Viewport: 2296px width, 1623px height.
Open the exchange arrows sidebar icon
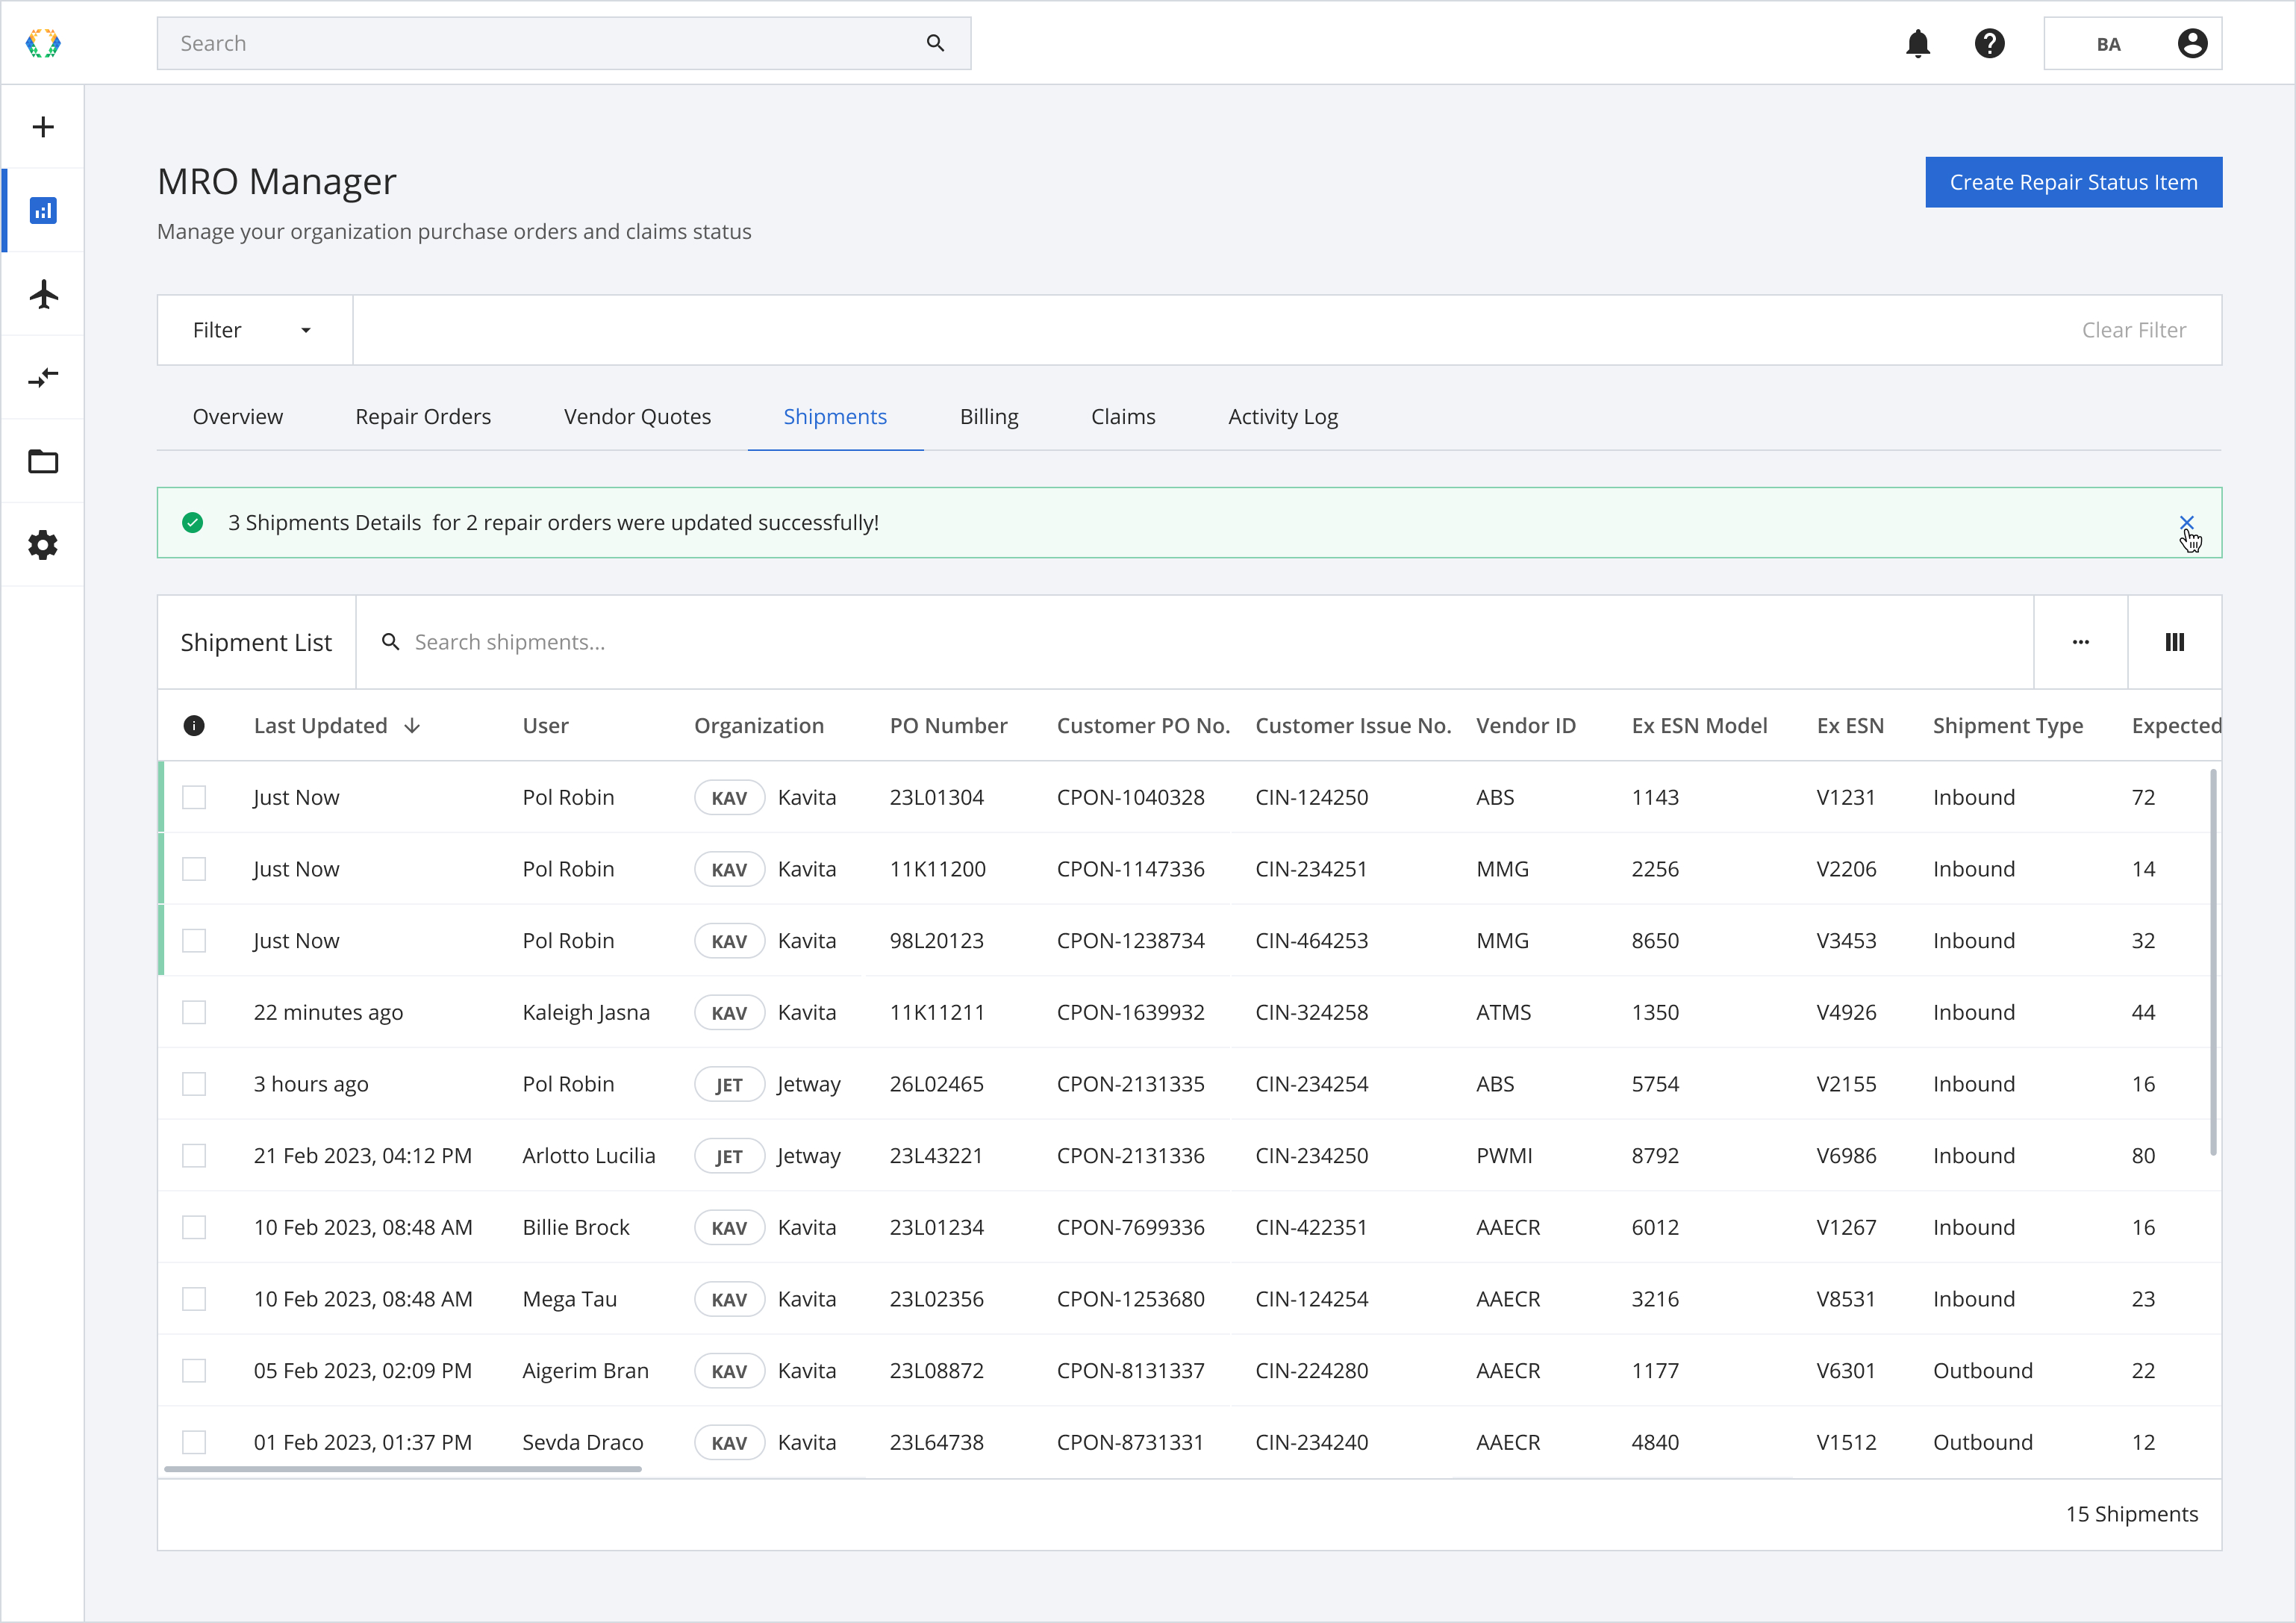(x=43, y=378)
